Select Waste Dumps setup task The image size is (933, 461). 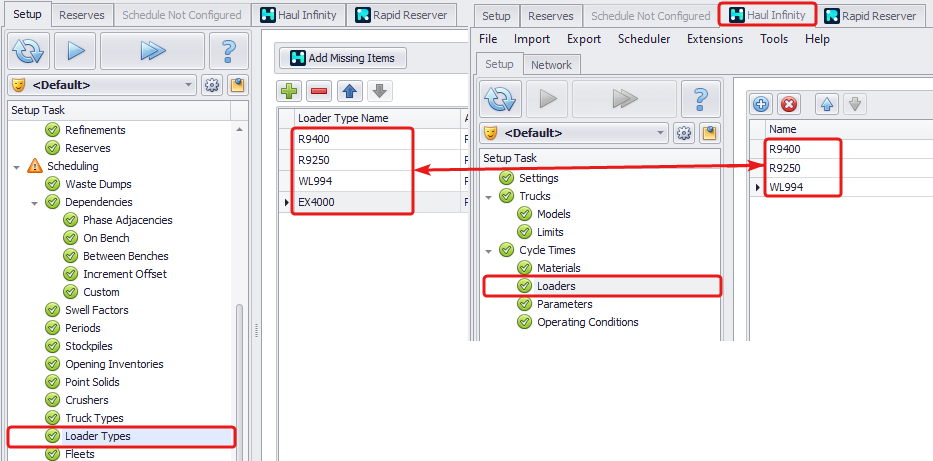(98, 184)
